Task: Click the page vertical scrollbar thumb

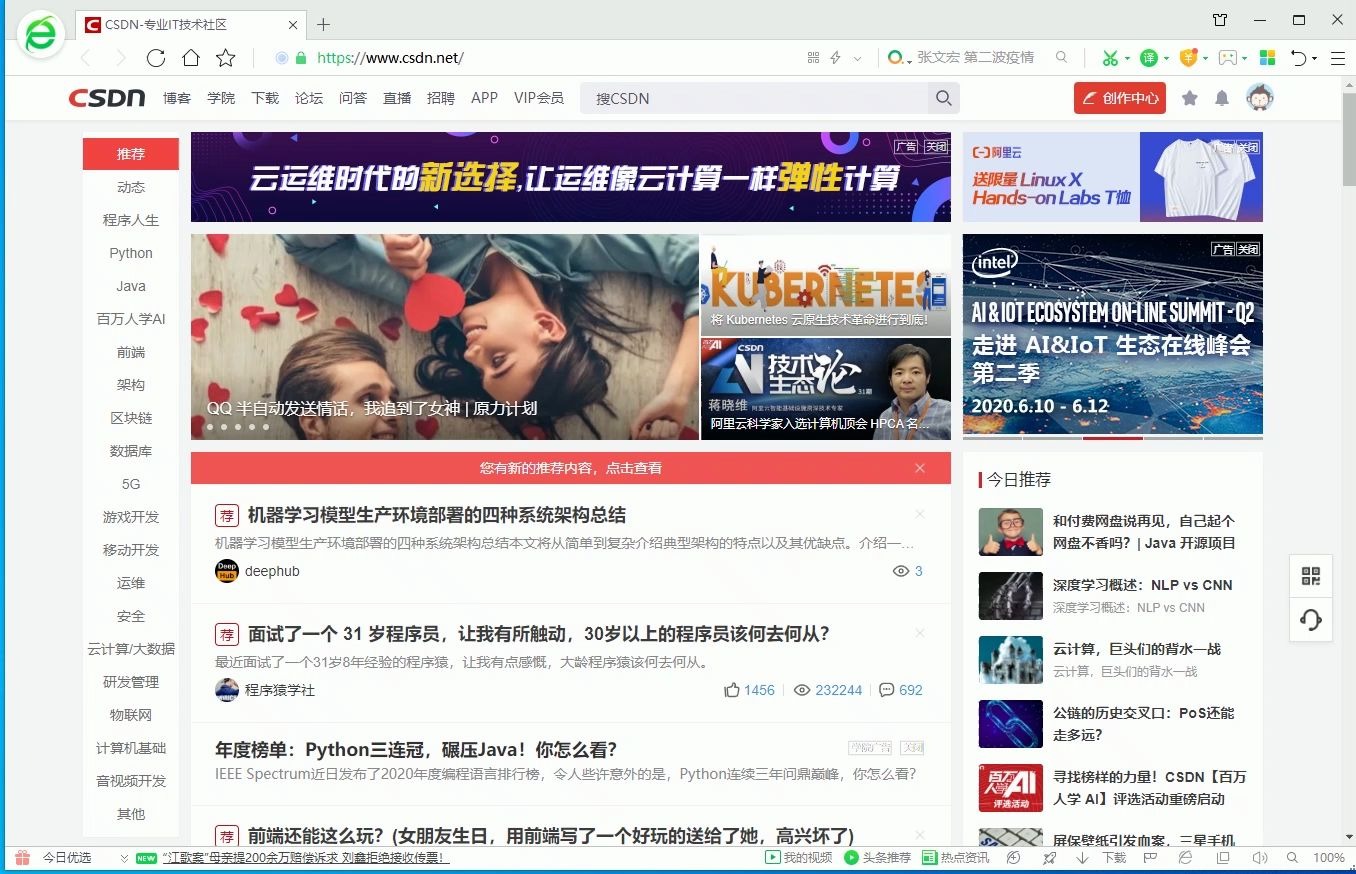Action: (x=1349, y=140)
